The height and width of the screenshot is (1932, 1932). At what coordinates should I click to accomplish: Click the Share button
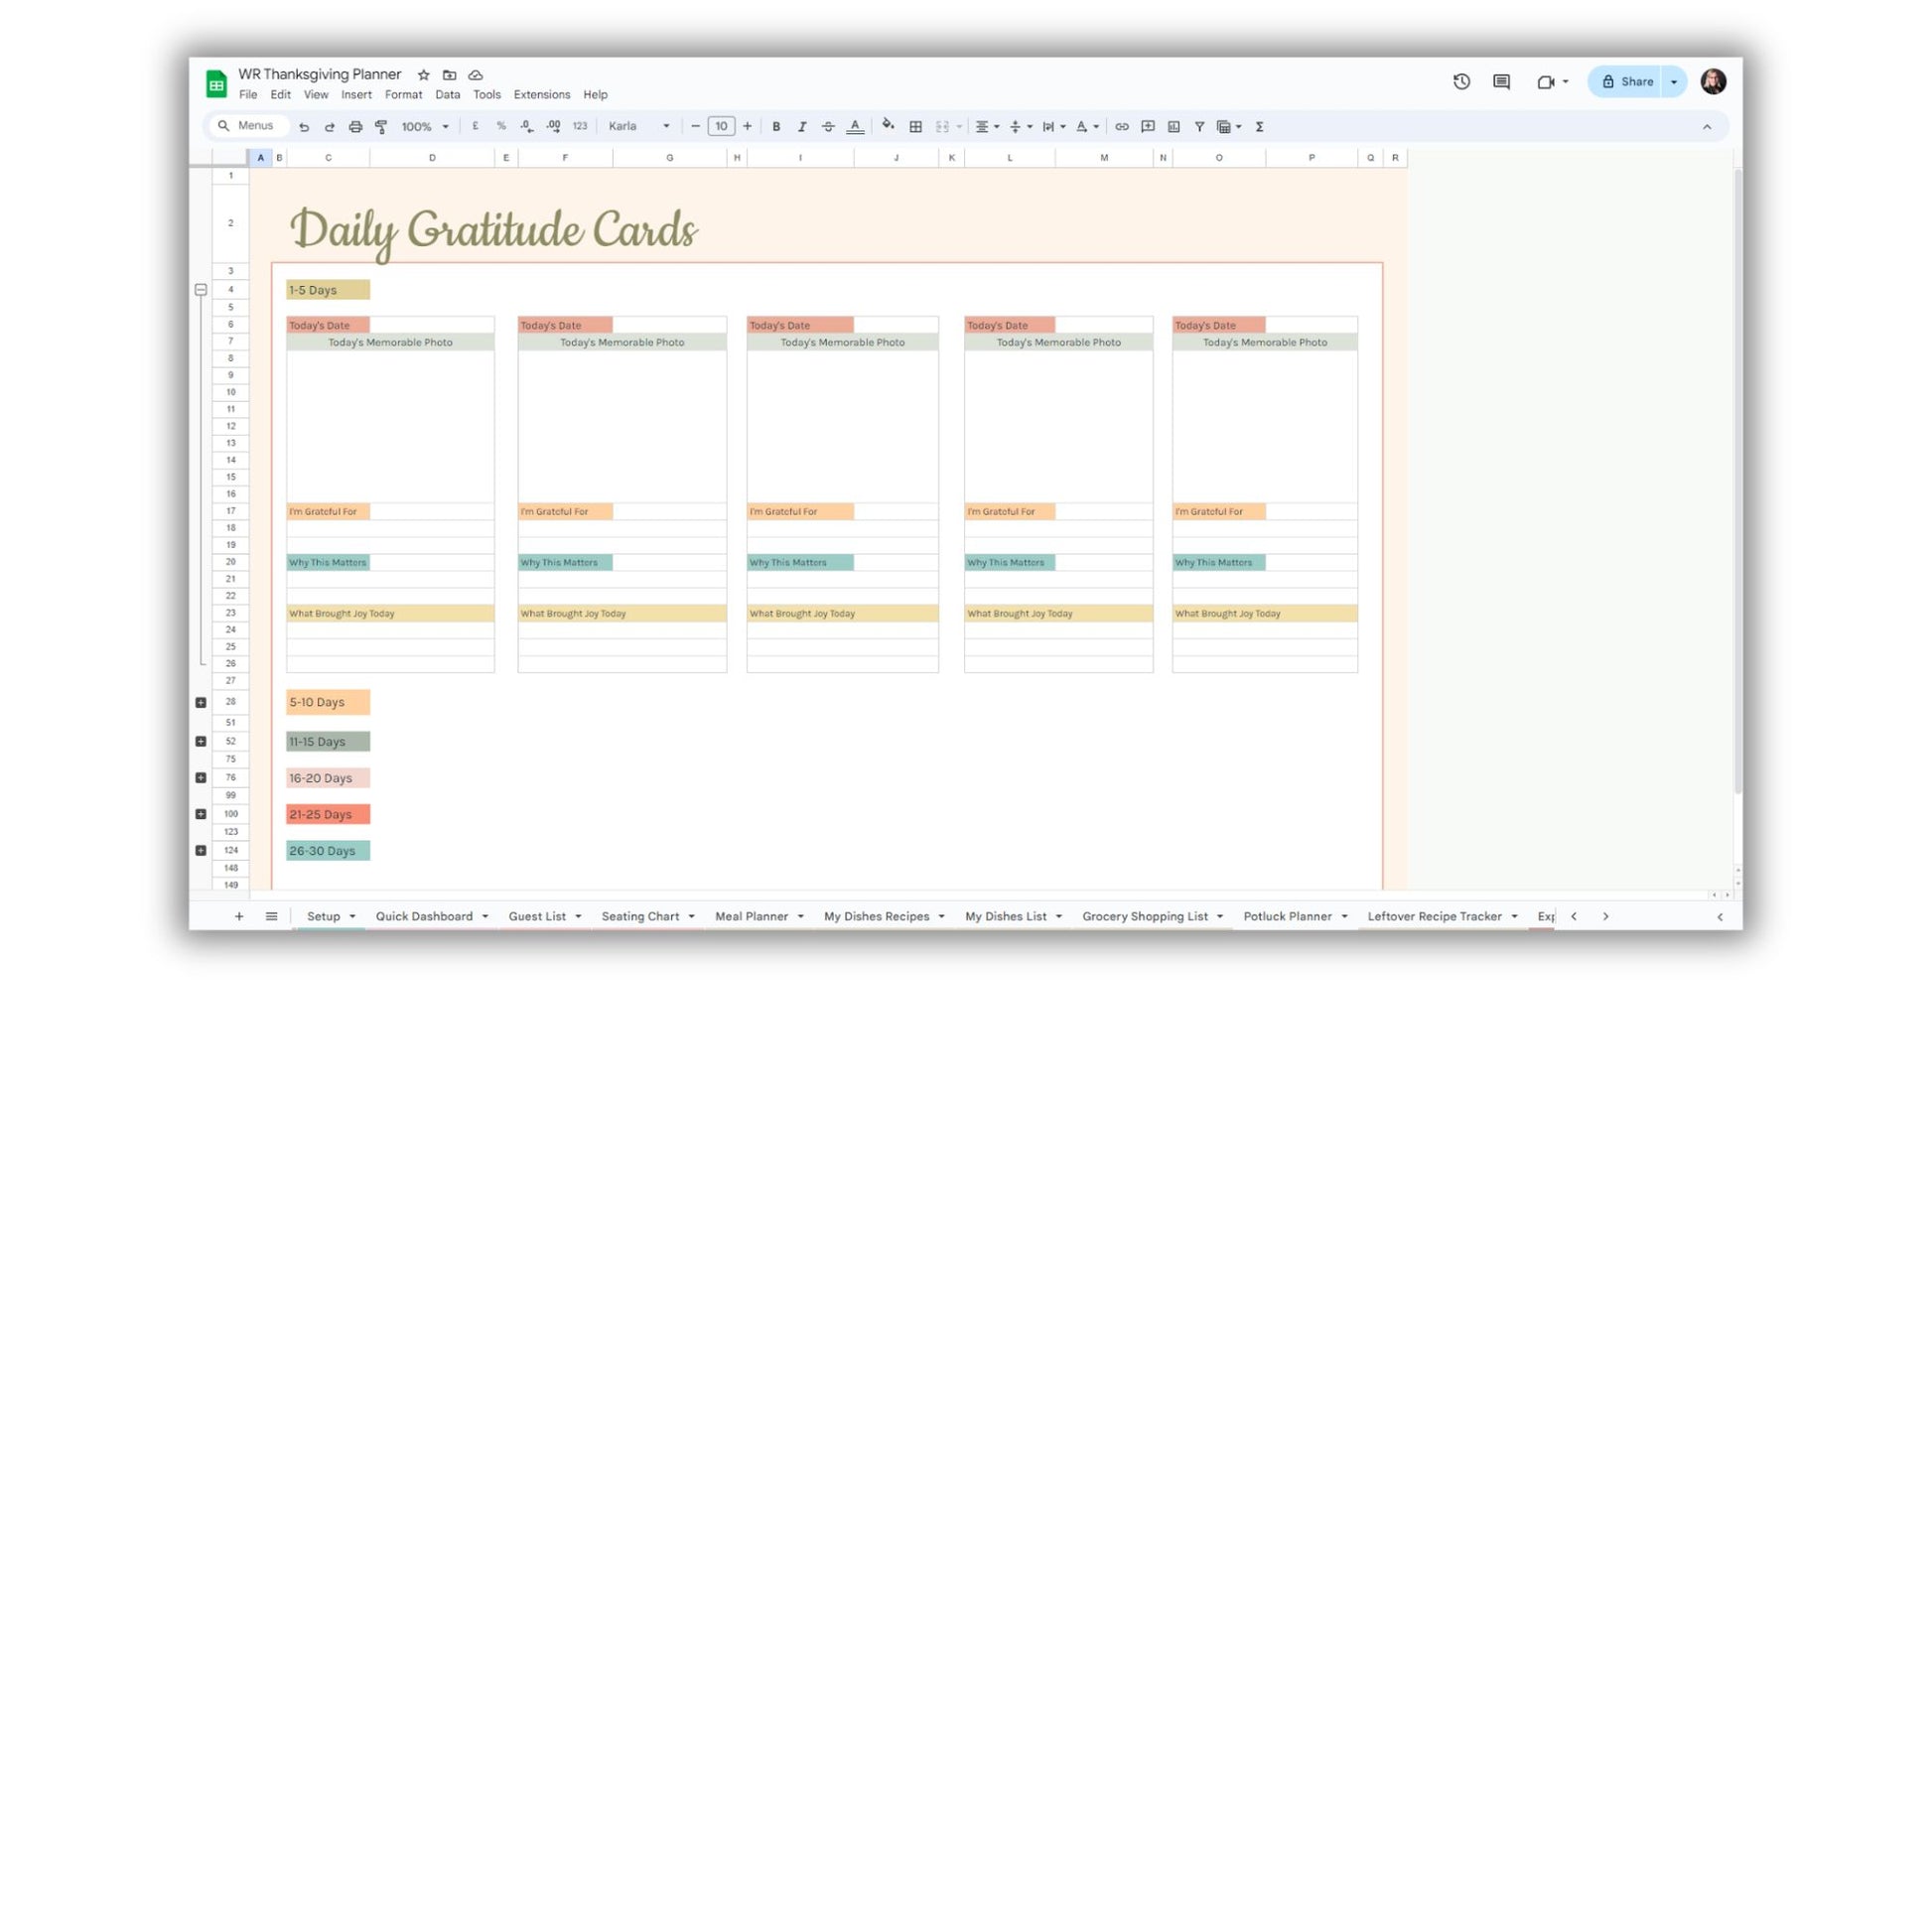point(1626,82)
